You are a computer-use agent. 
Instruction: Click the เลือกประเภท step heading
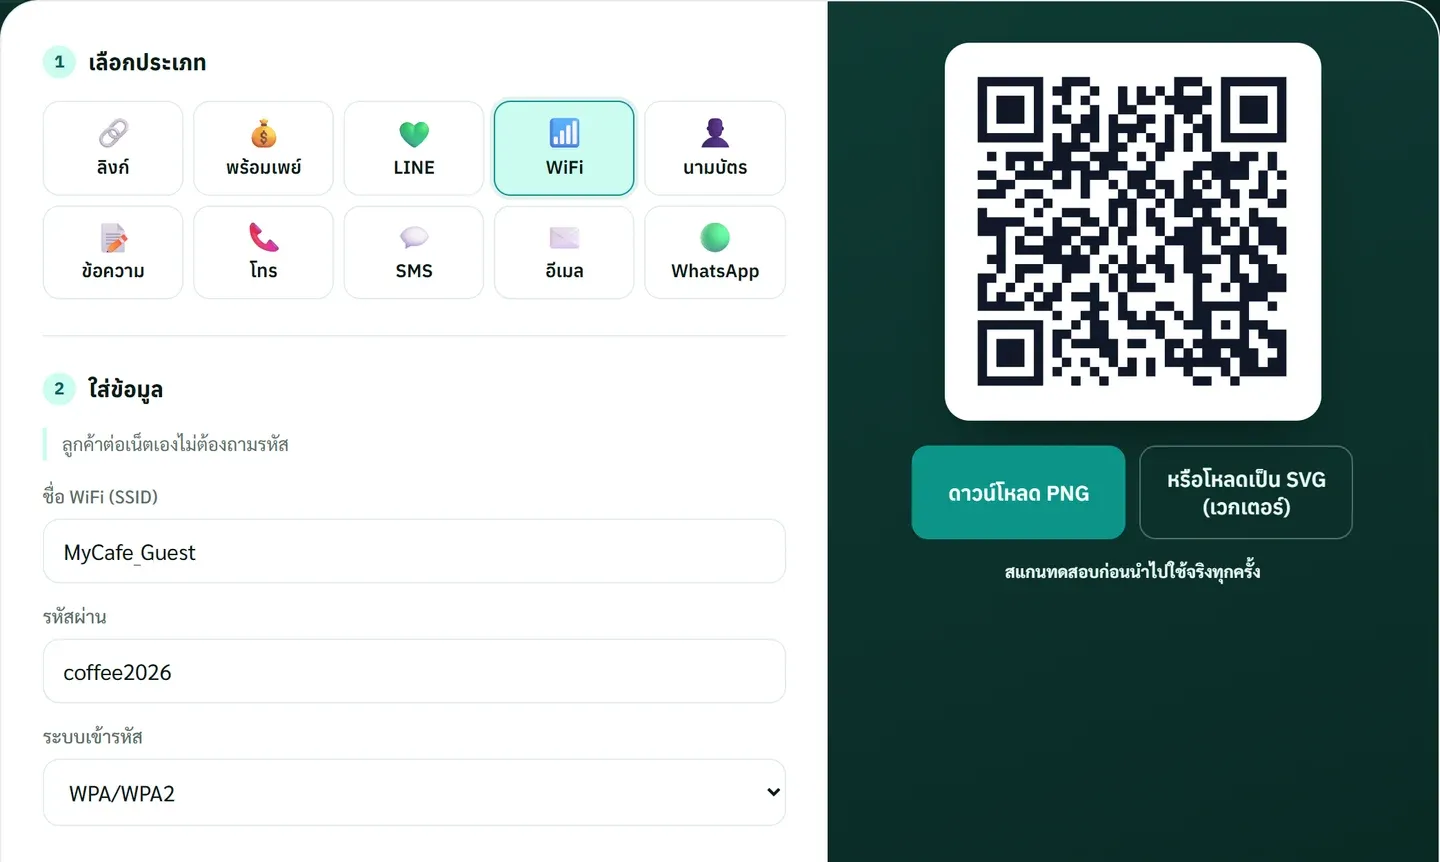[147, 62]
